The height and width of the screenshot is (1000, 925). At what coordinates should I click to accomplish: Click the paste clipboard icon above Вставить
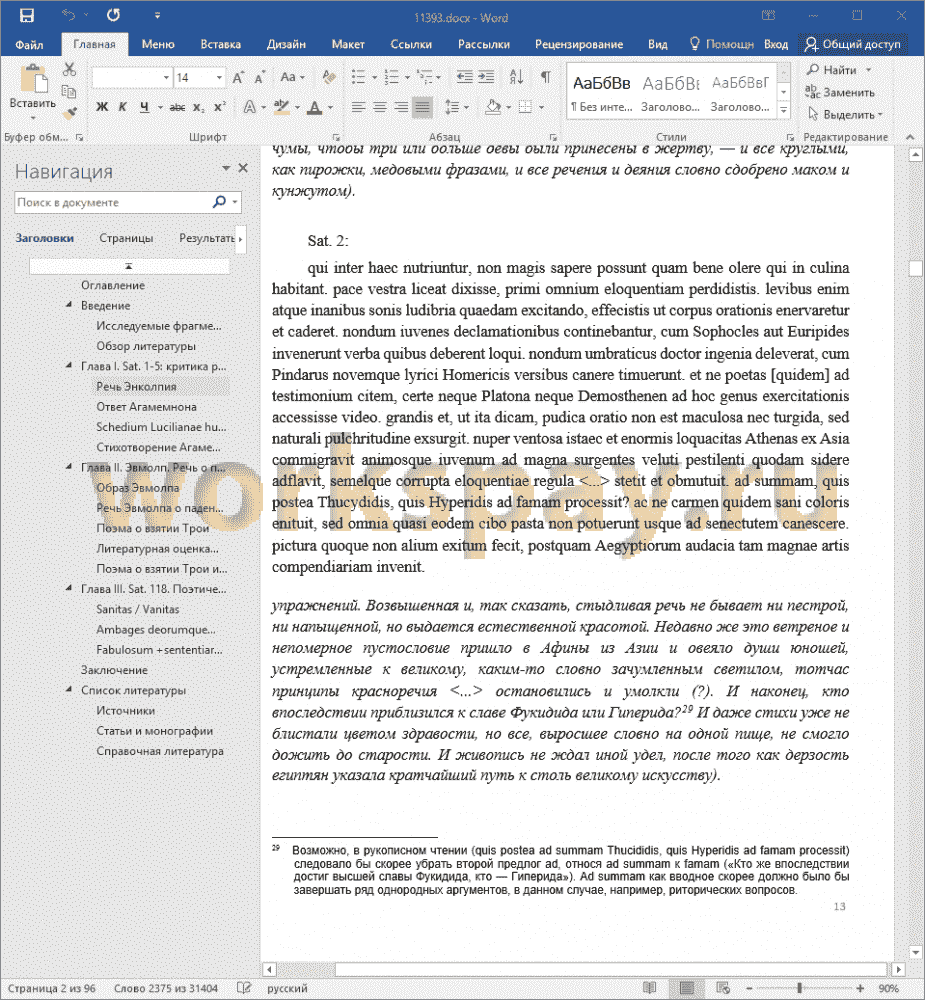[33, 79]
